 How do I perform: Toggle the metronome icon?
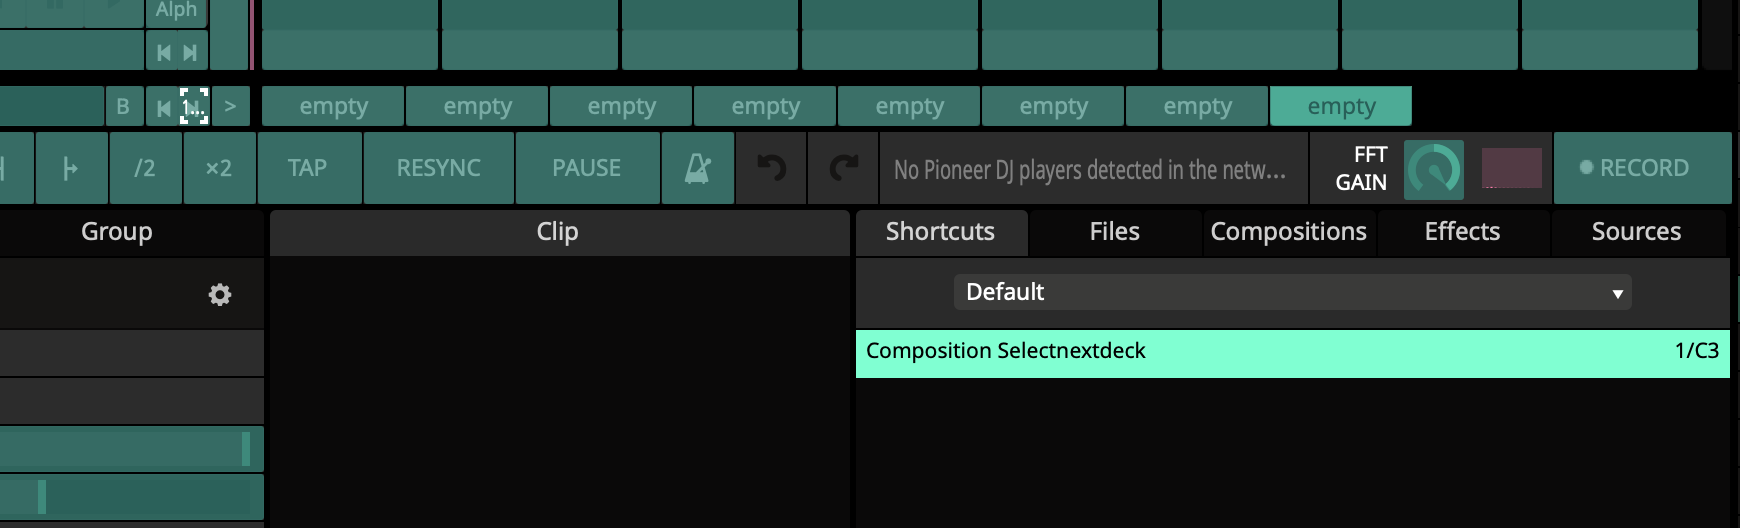pos(697,168)
